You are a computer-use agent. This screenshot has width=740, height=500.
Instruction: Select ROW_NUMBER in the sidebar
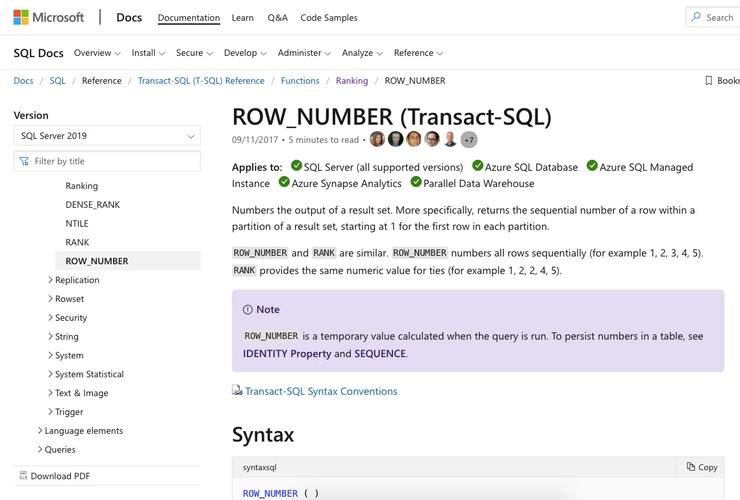coord(128,261)
